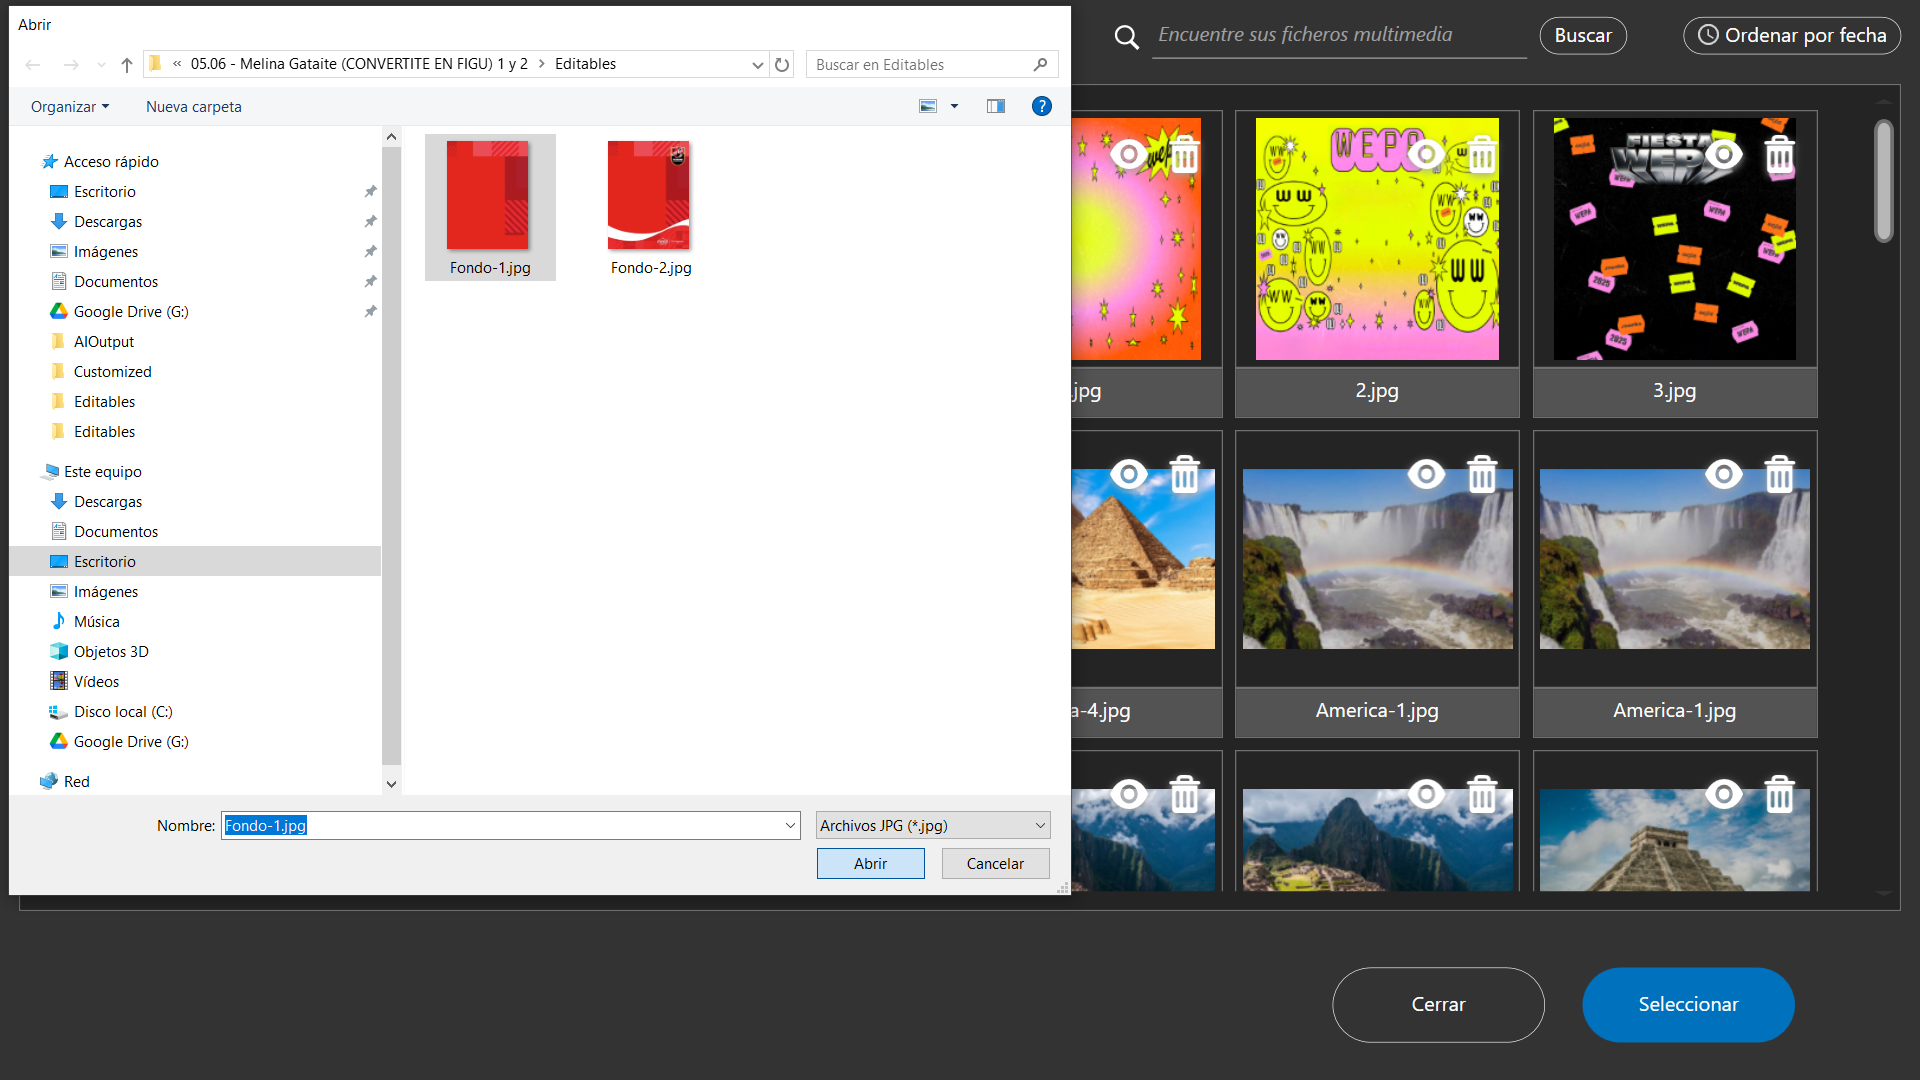
Task: Open Escritorio under Acceso rápido
Action: coord(104,192)
